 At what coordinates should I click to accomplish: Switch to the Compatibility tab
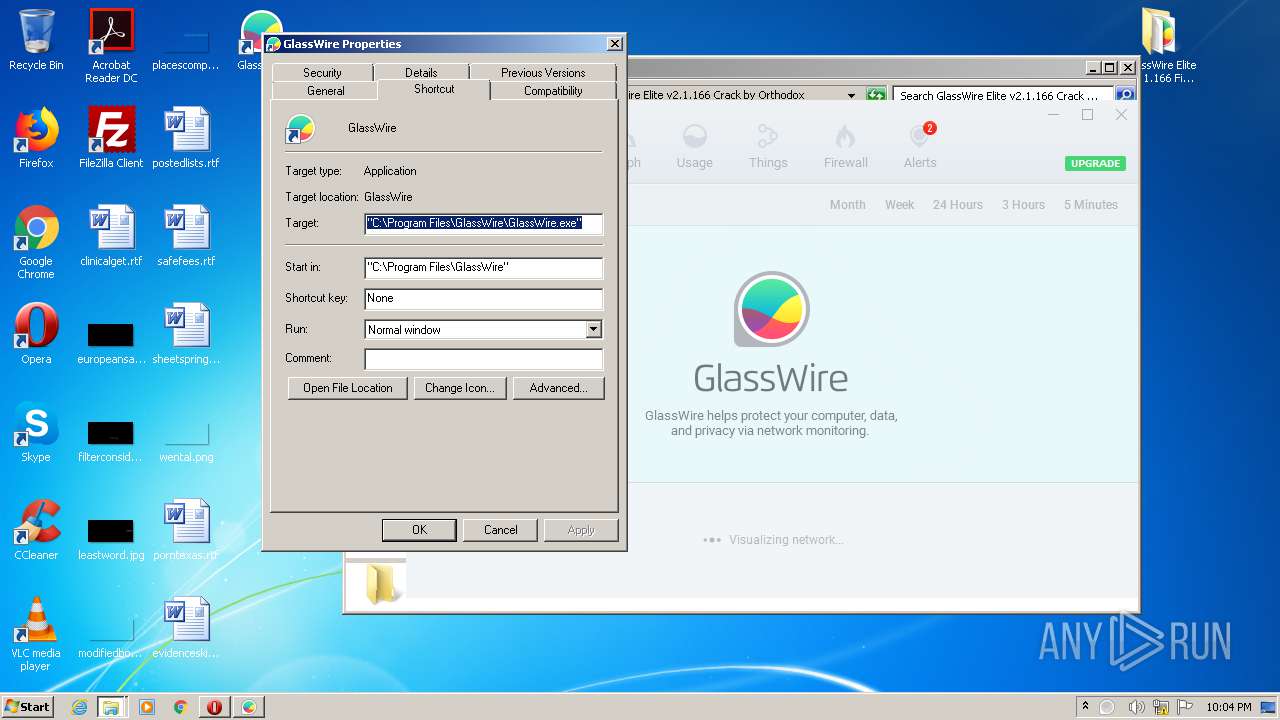(553, 90)
